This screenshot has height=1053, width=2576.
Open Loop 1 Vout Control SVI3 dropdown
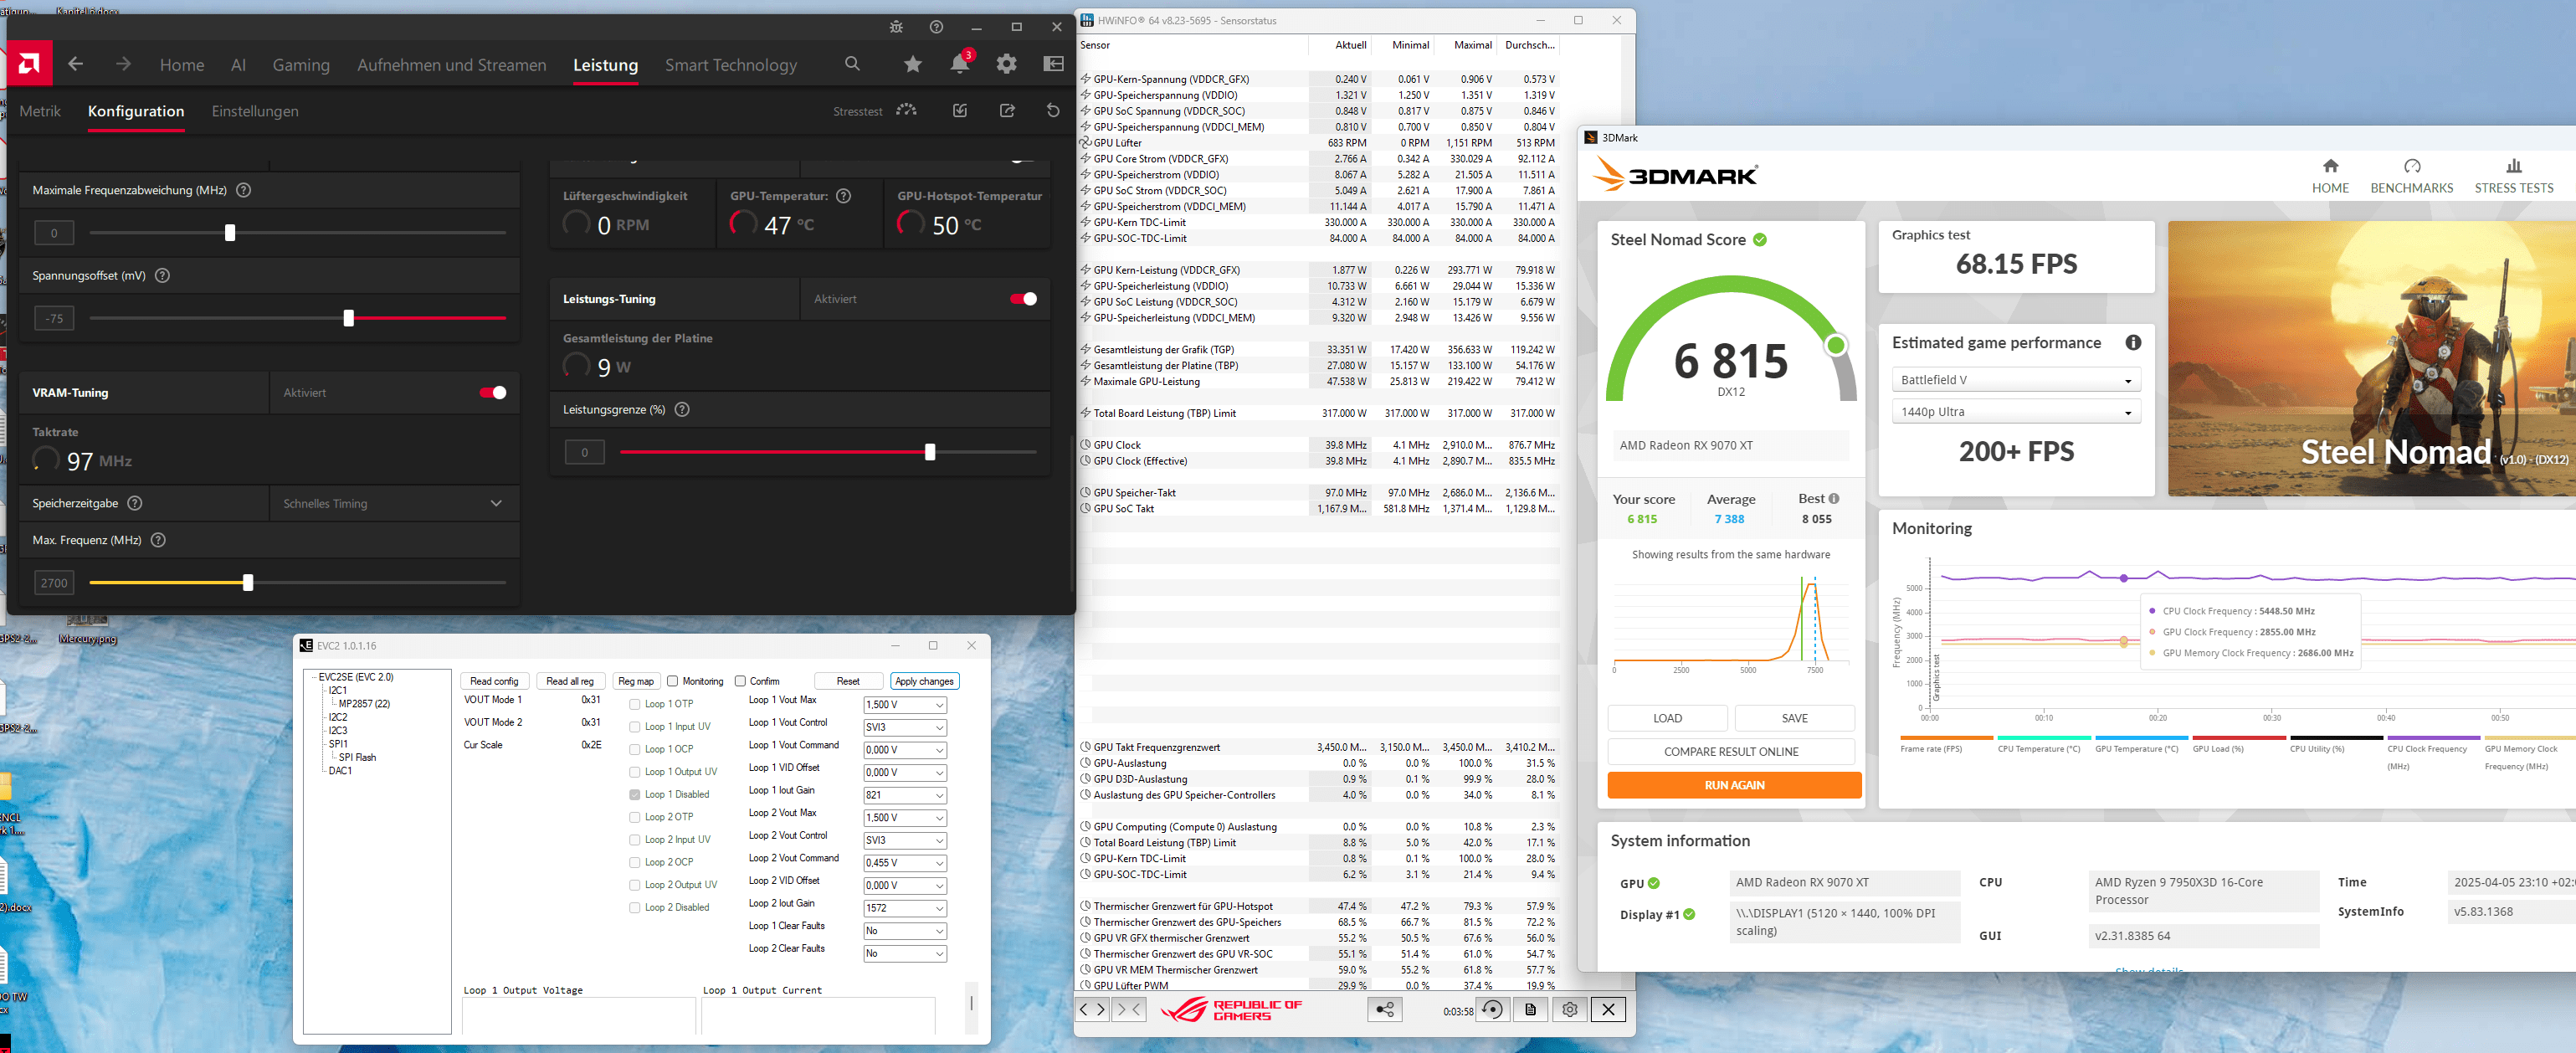click(904, 728)
